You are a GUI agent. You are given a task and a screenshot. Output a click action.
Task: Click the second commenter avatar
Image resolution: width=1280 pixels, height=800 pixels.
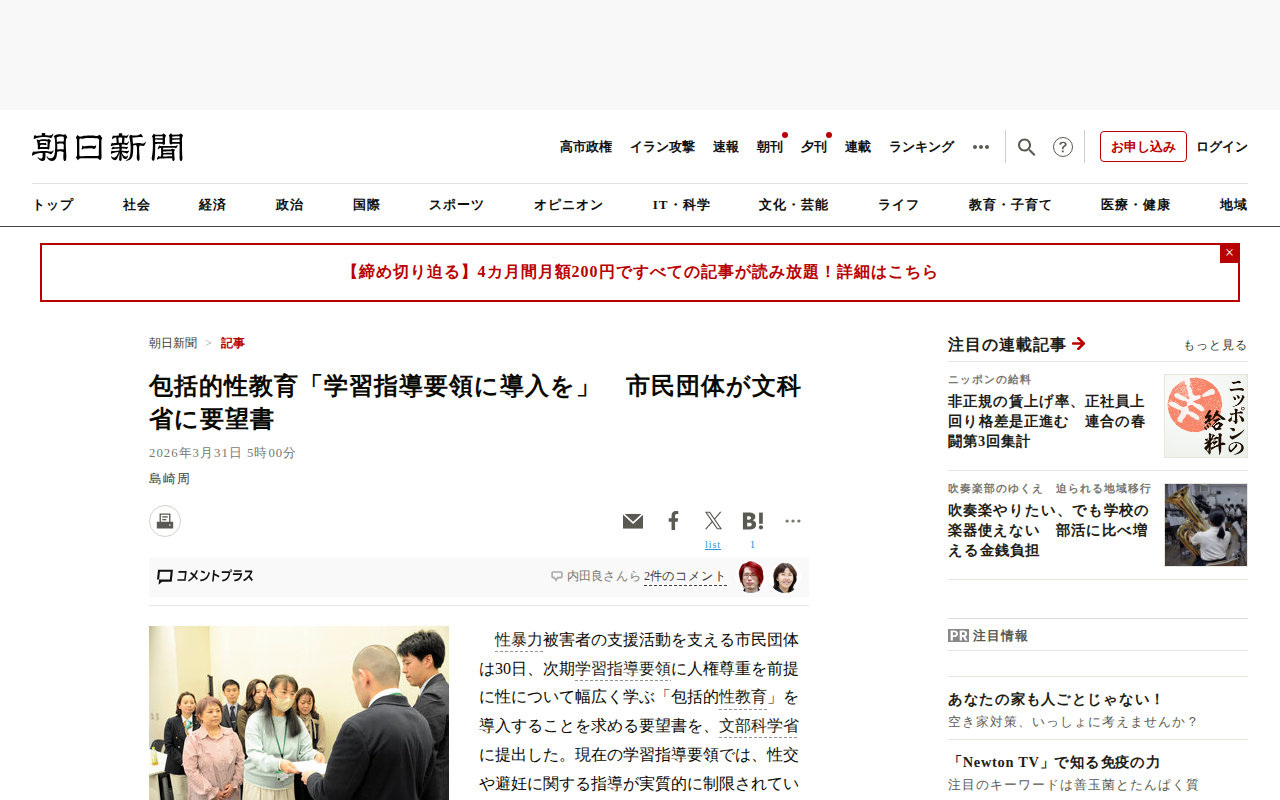click(785, 577)
